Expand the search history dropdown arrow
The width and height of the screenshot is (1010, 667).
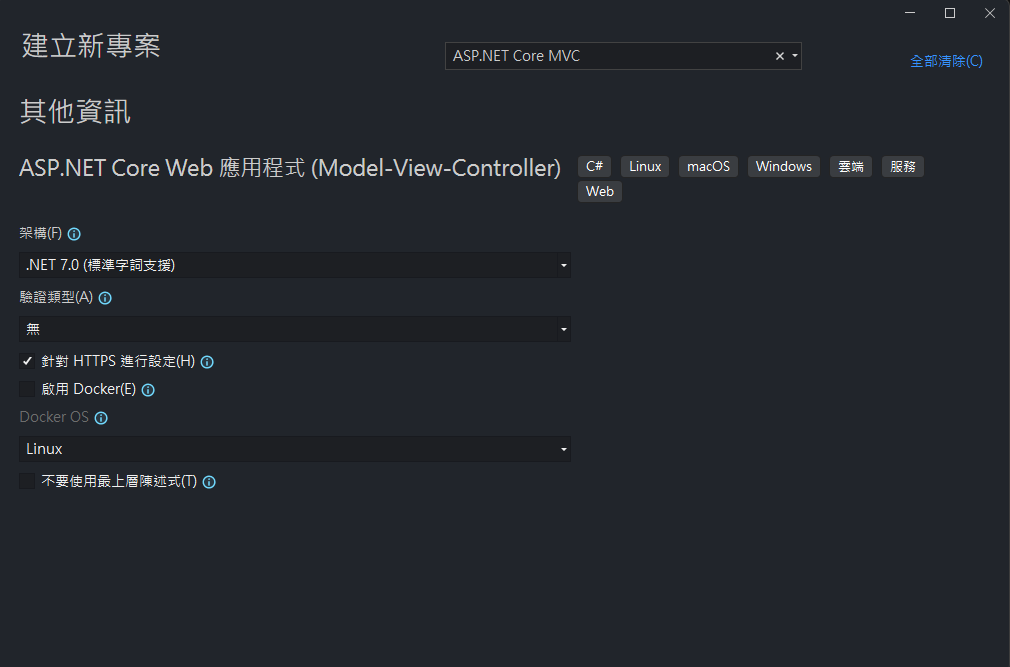pos(795,56)
